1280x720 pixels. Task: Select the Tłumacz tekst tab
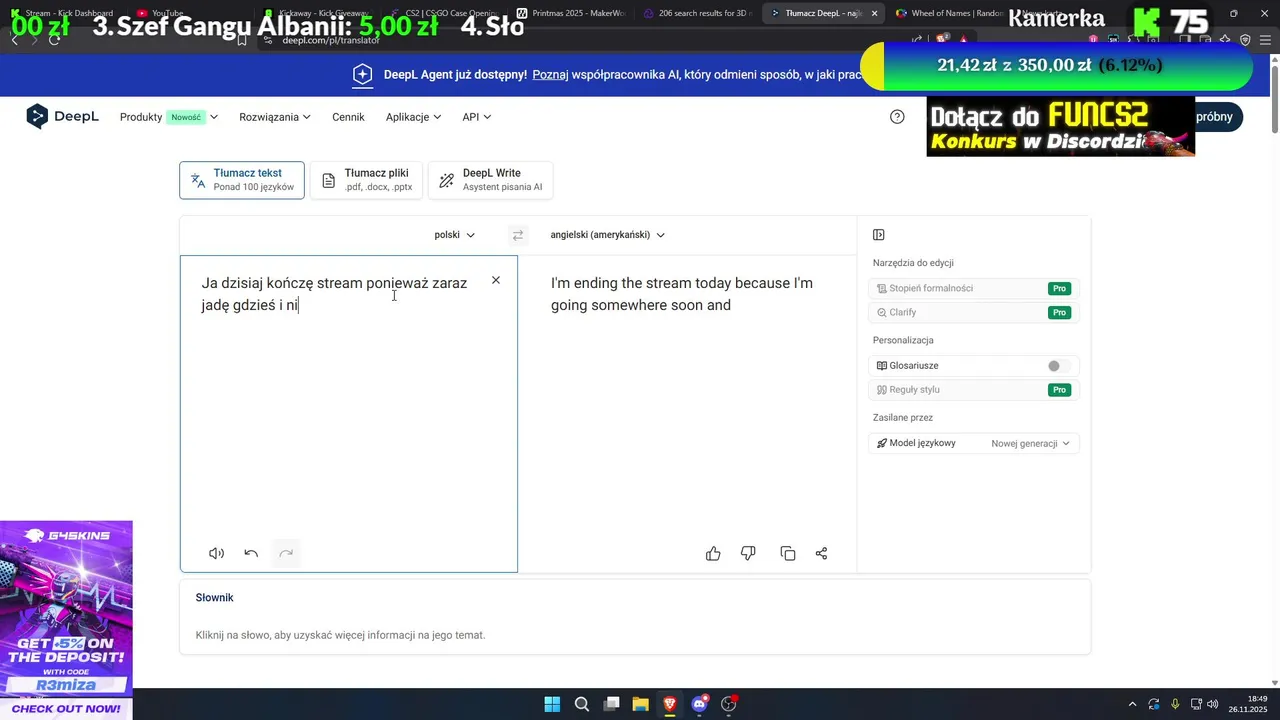[242, 180]
